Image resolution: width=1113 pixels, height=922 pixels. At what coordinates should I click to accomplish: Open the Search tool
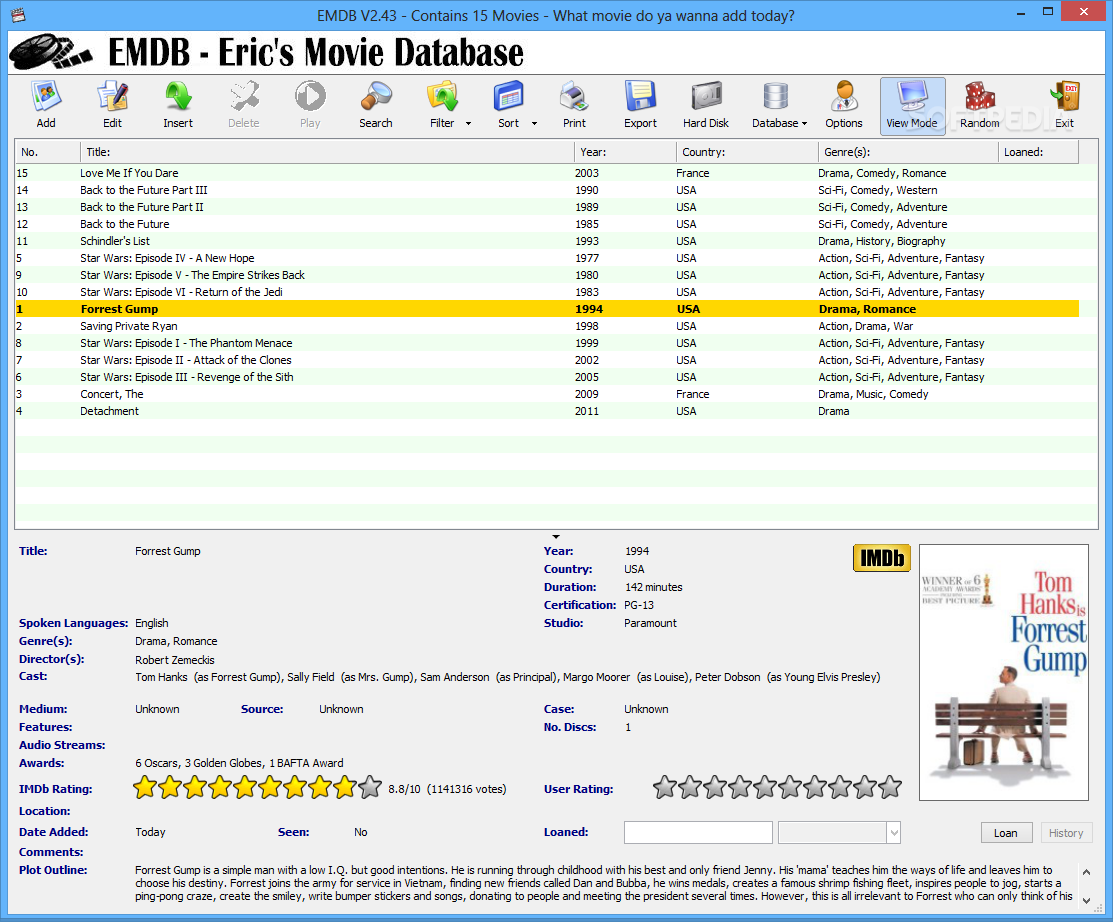pyautogui.click(x=375, y=105)
